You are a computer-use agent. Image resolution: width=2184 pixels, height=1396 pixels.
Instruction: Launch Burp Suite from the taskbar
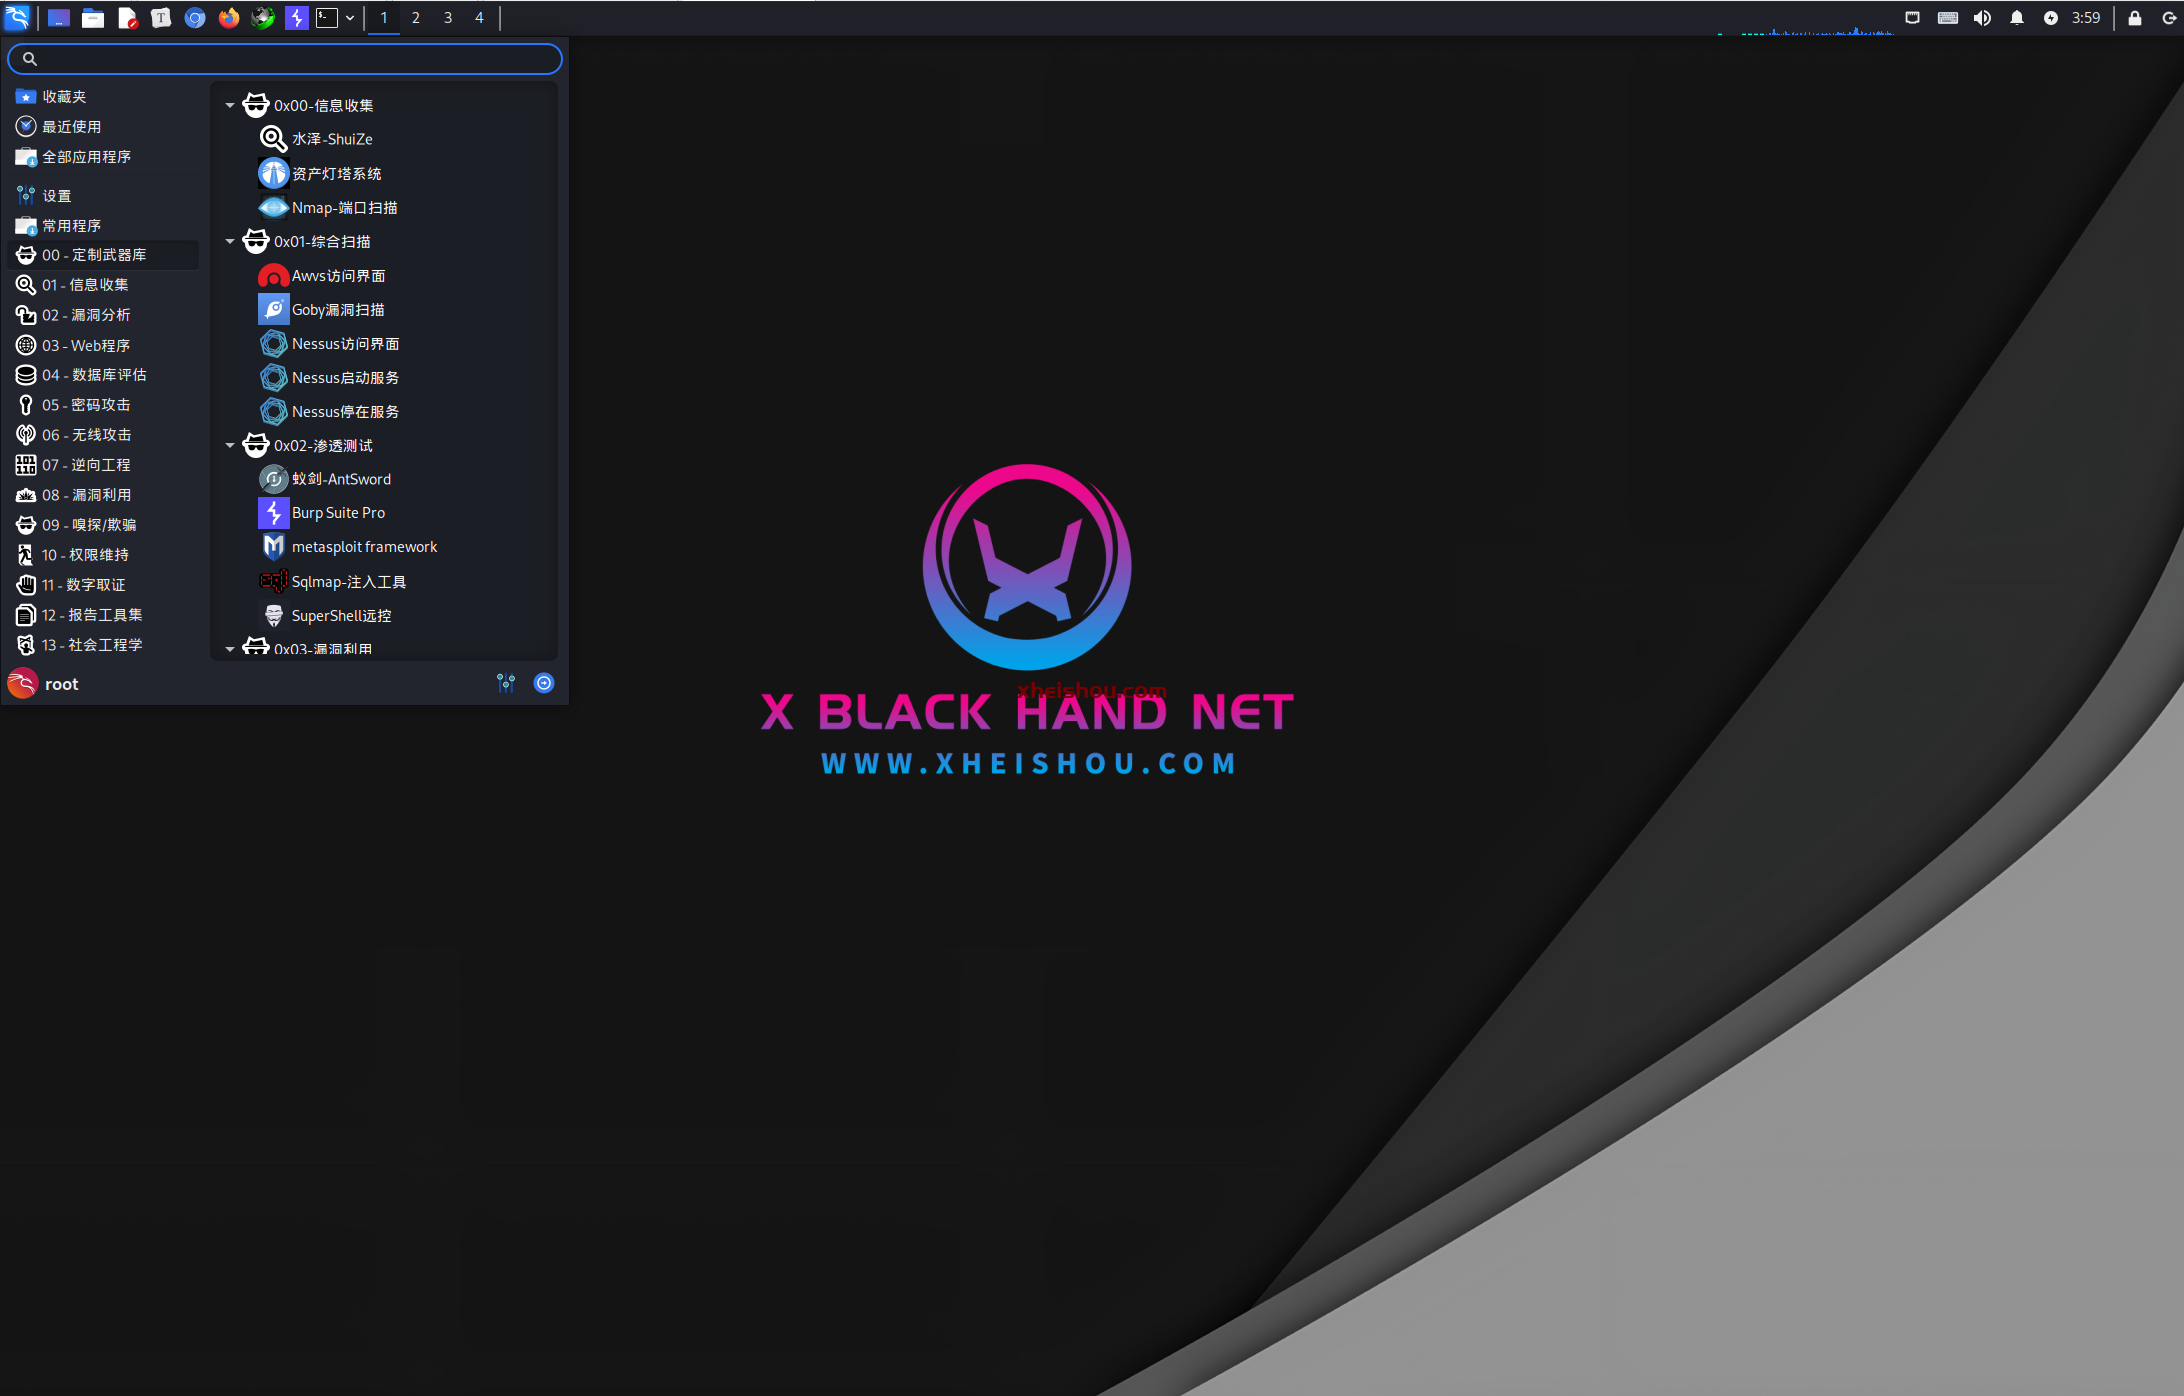coord(297,18)
